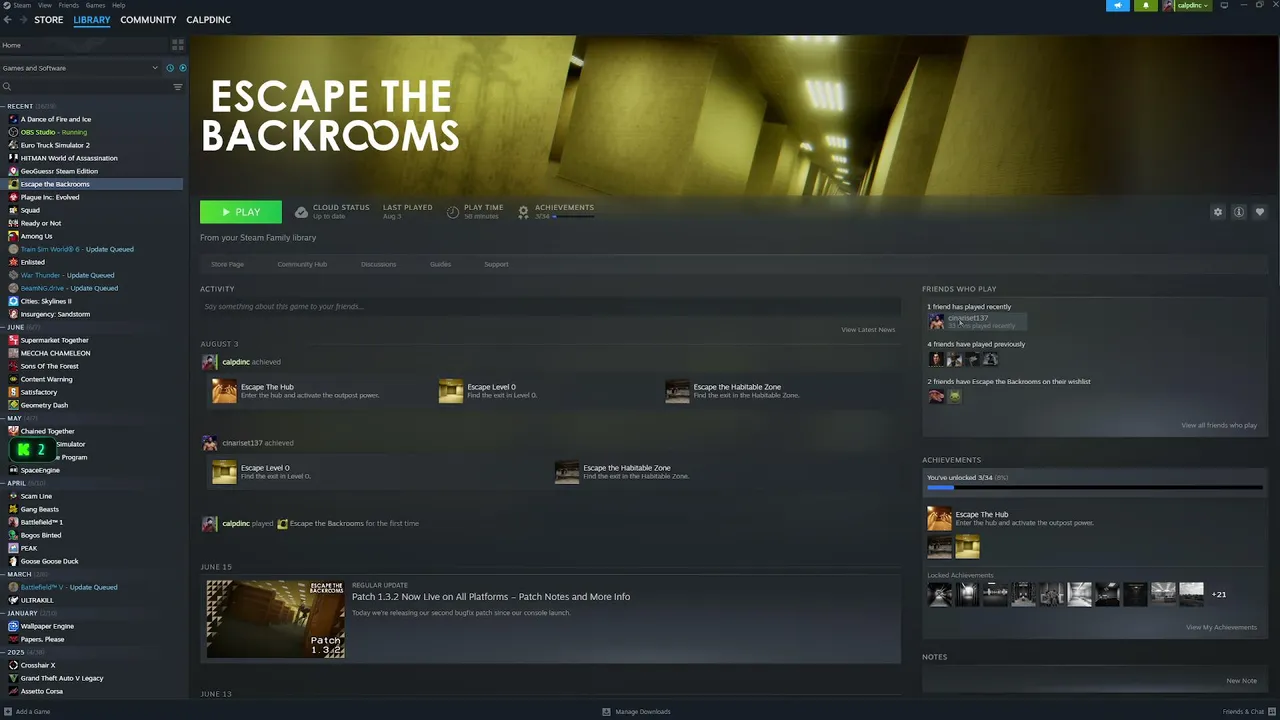Image resolution: width=1280 pixels, height=720 pixels.
Task: Open the Guides link
Action: 440,264
